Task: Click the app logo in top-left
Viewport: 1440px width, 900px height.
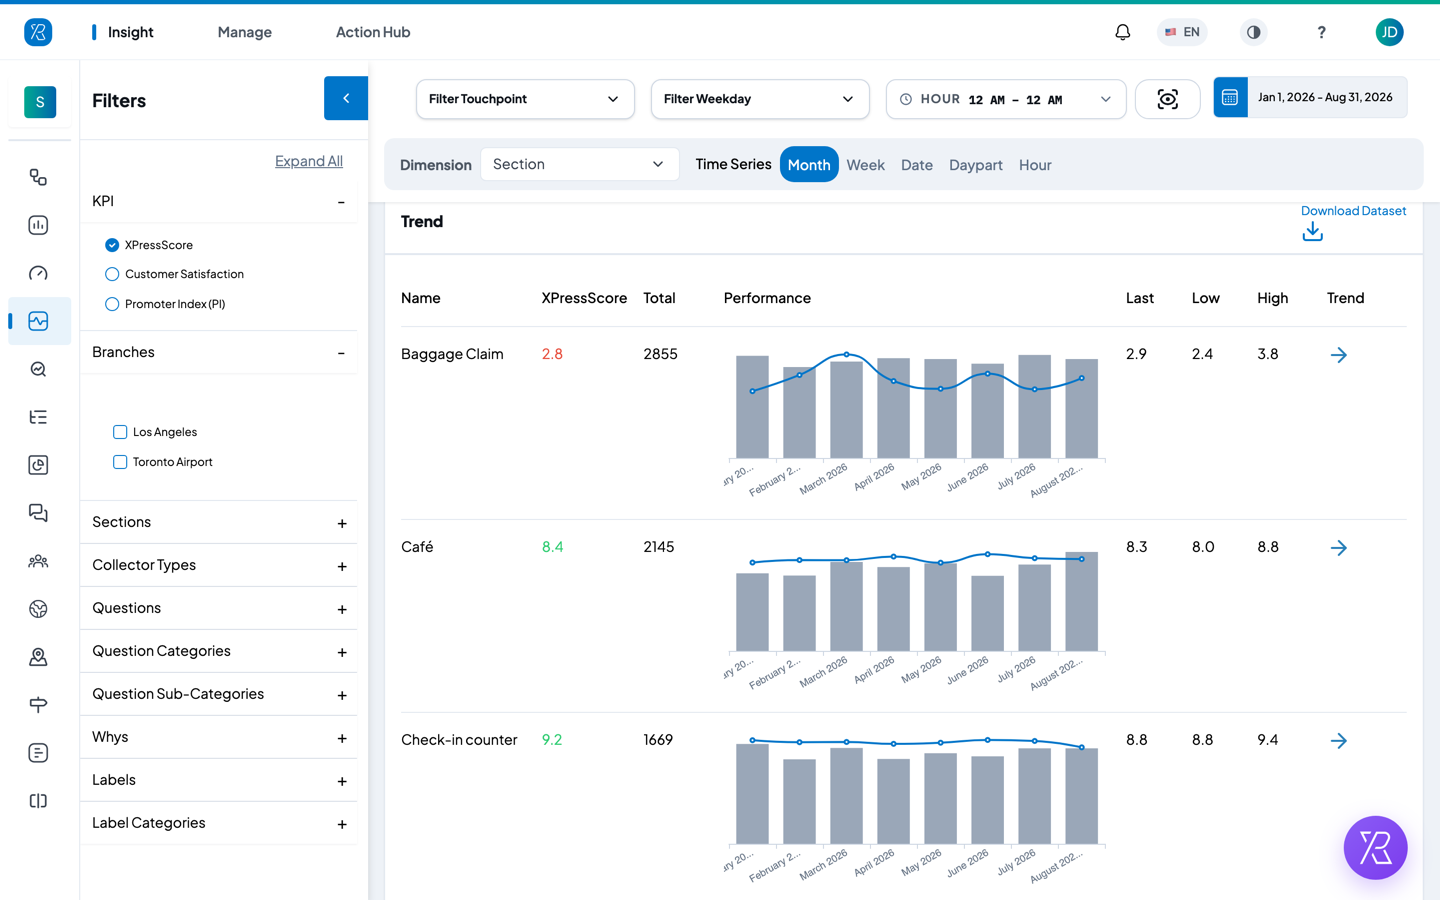Action: click(x=38, y=32)
